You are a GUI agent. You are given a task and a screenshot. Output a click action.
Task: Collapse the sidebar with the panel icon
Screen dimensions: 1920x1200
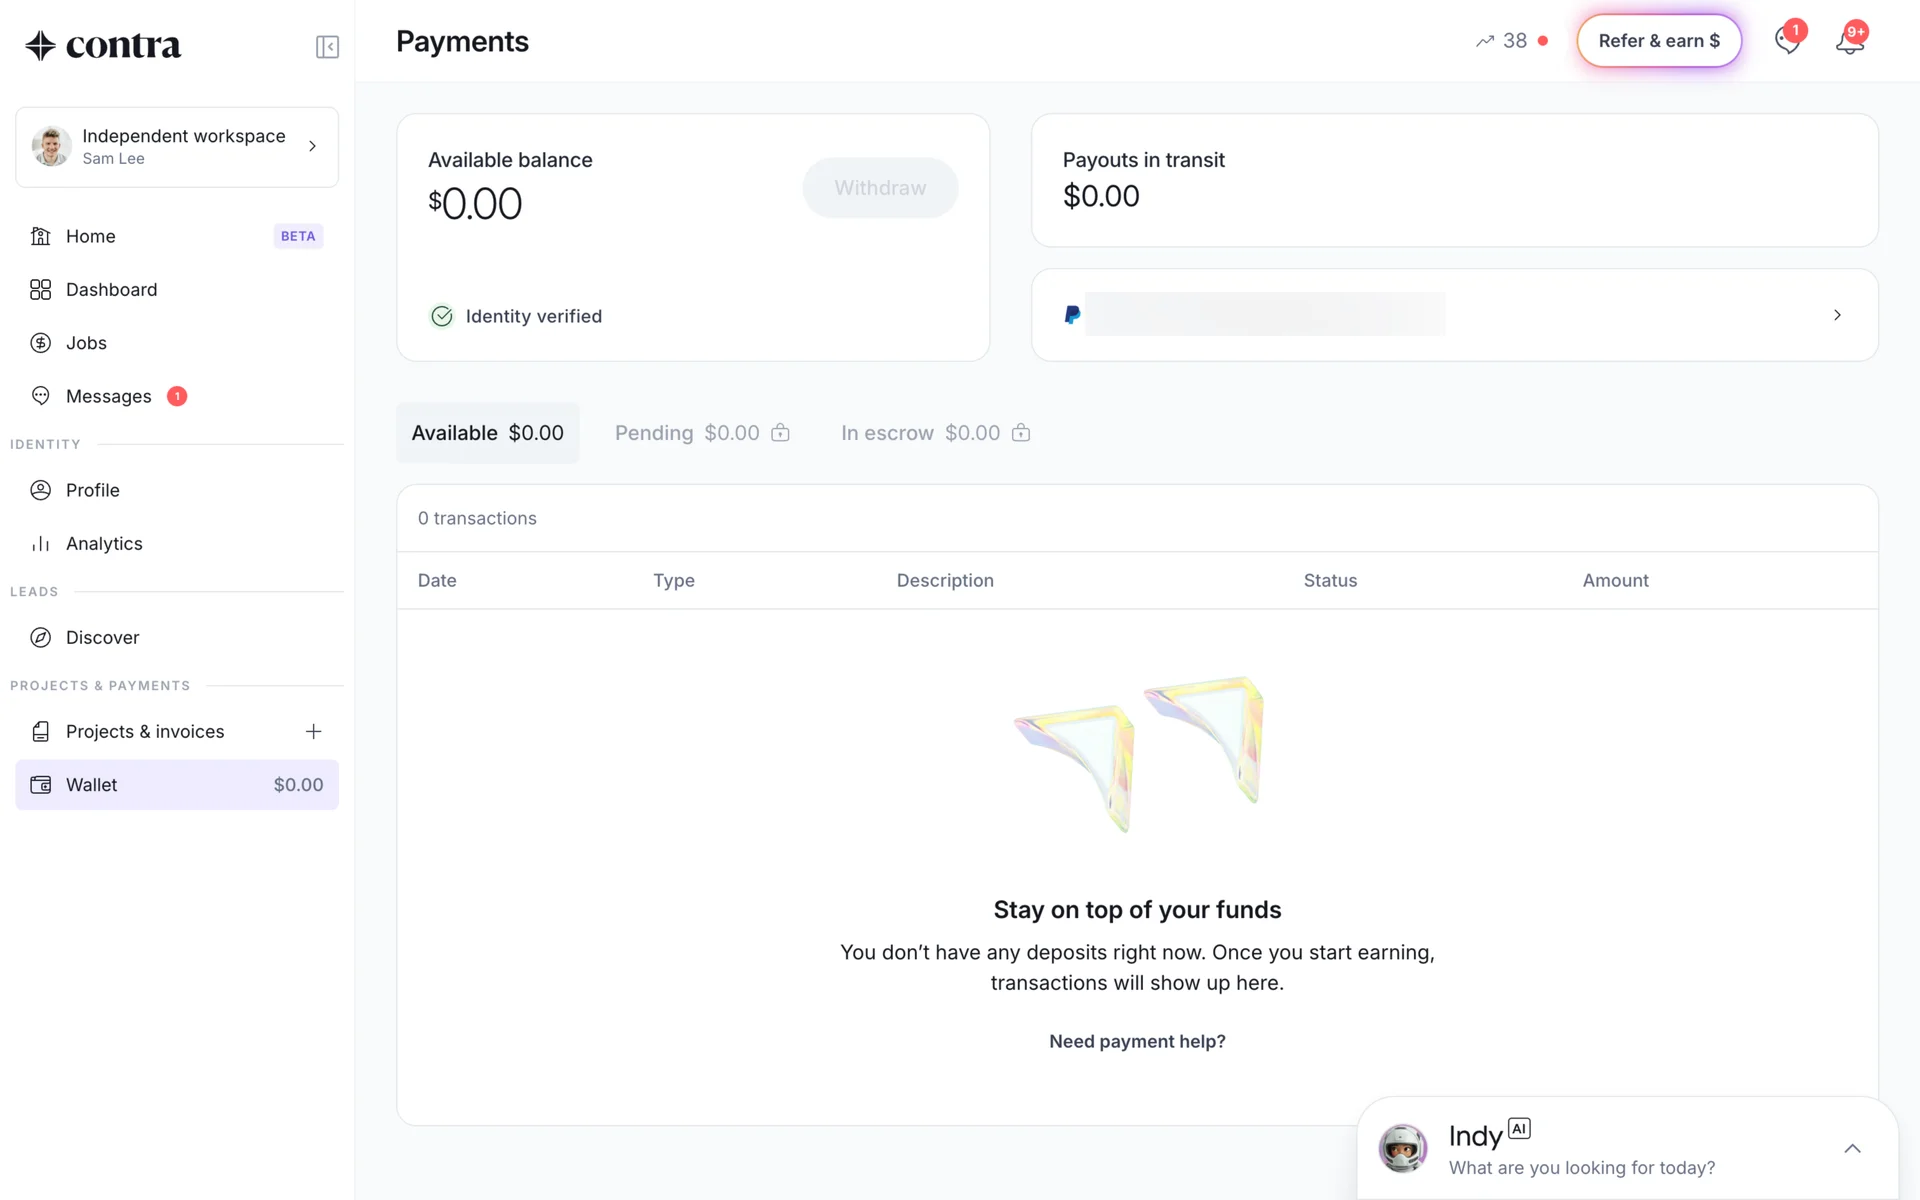coord(327,47)
